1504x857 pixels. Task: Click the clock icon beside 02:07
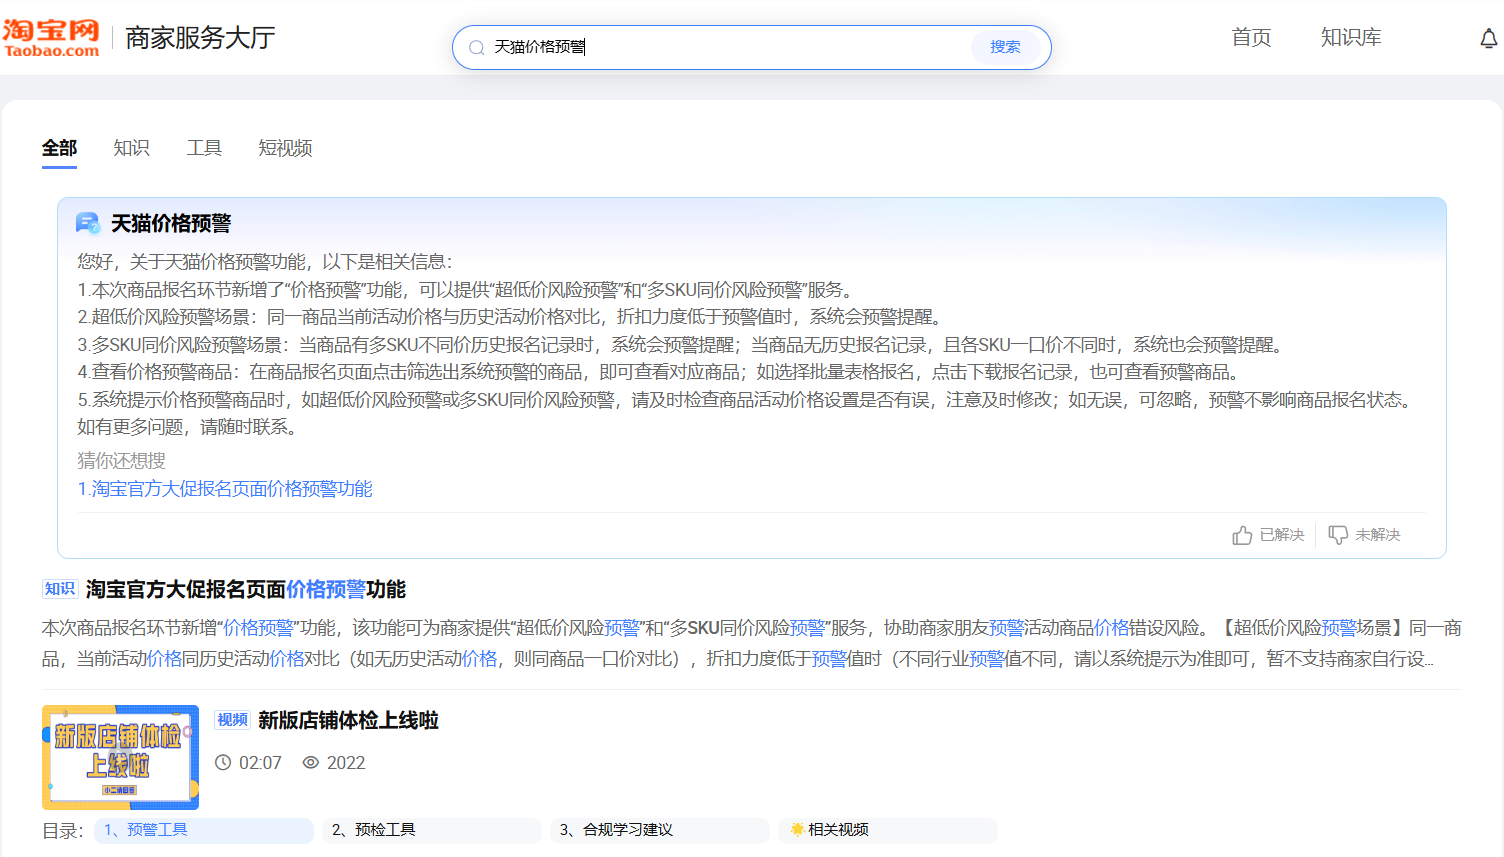pyautogui.click(x=223, y=762)
